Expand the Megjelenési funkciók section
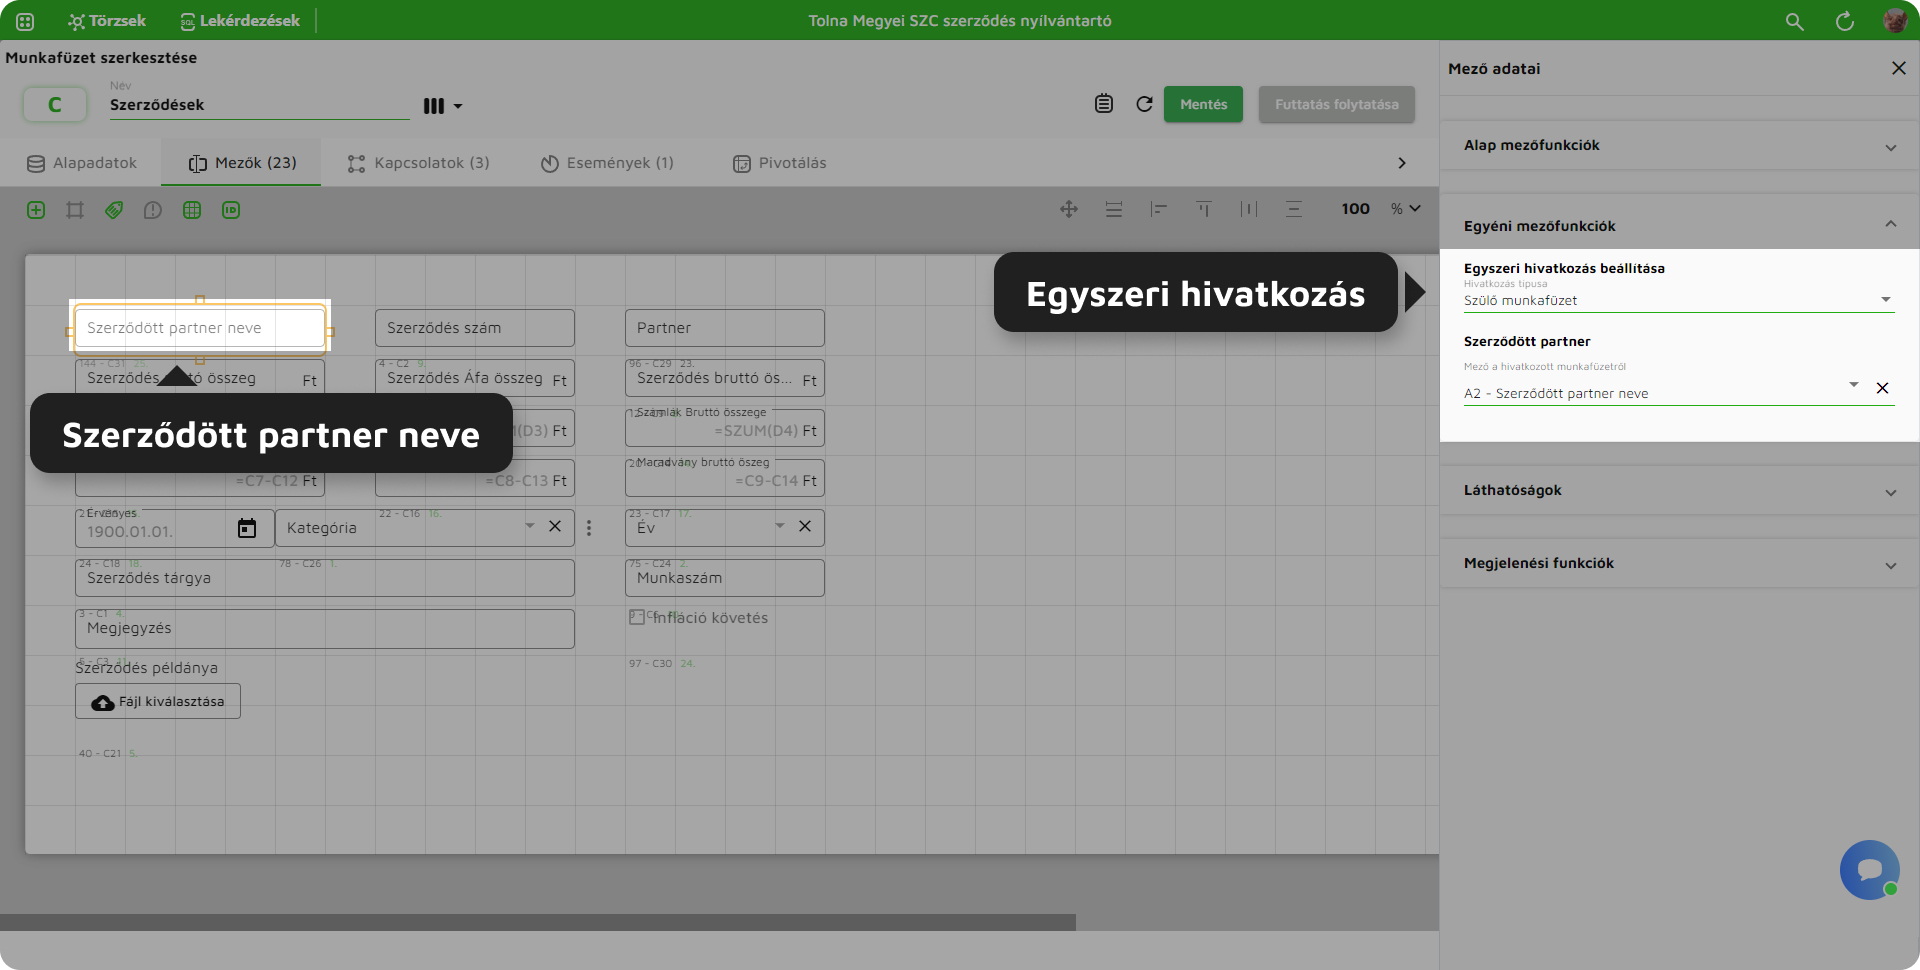This screenshot has width=1920, height=970. coord(1680,564)
